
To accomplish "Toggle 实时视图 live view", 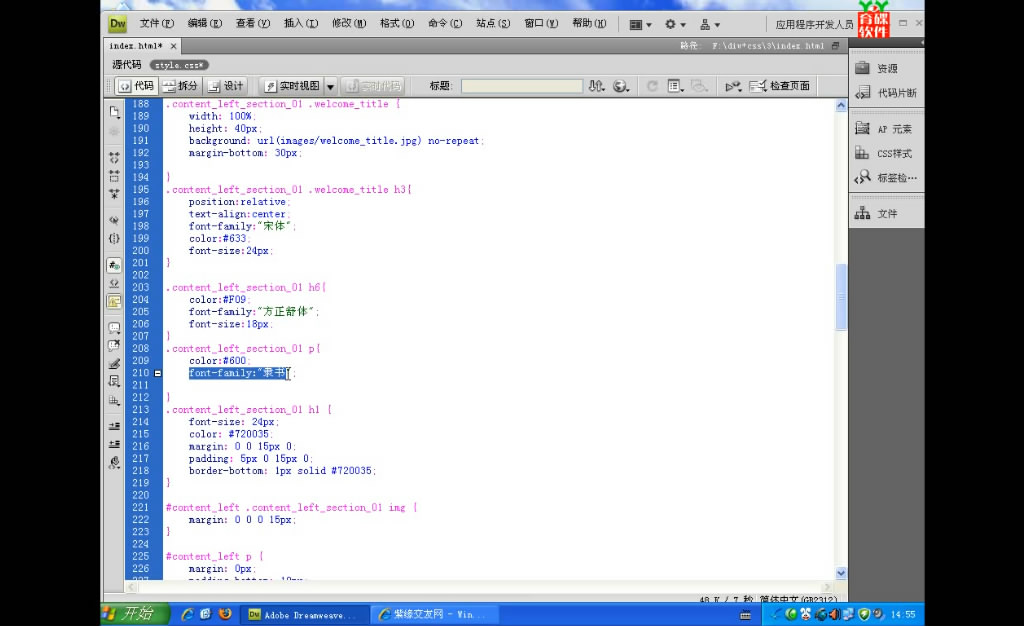I will [x=292, y=86].
